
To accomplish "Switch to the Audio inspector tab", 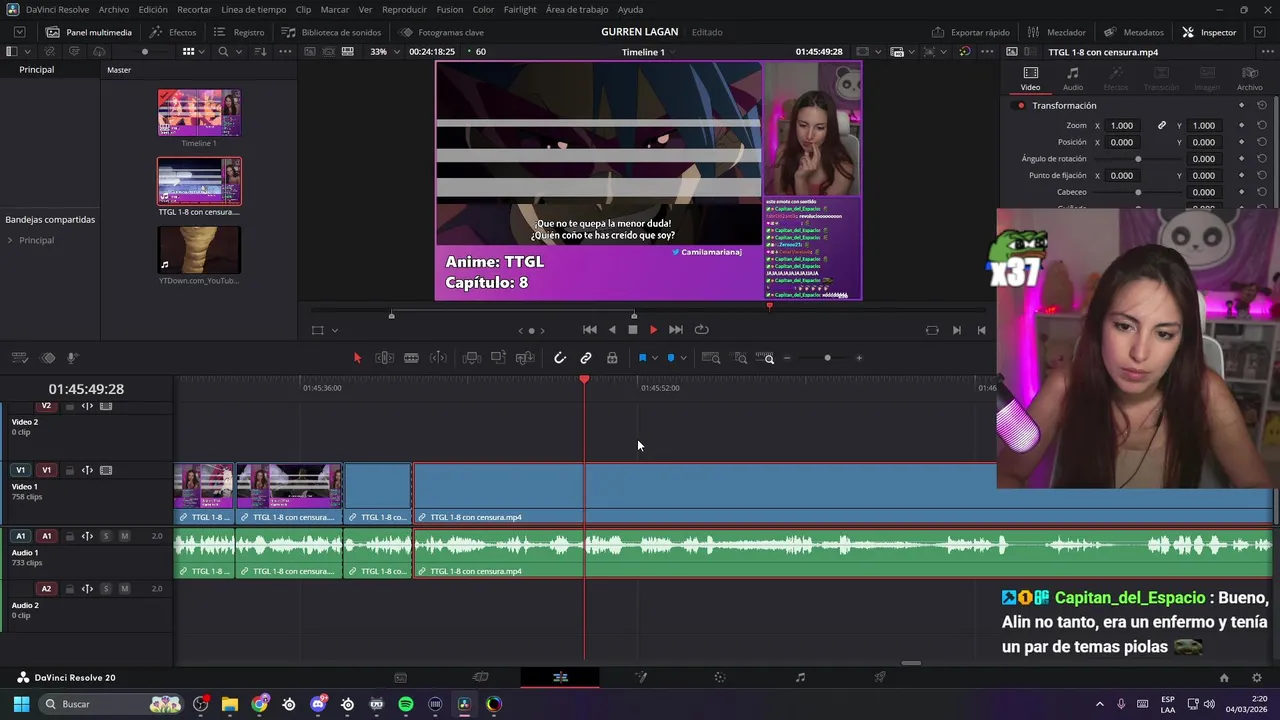I will (x=1072, y=79).
